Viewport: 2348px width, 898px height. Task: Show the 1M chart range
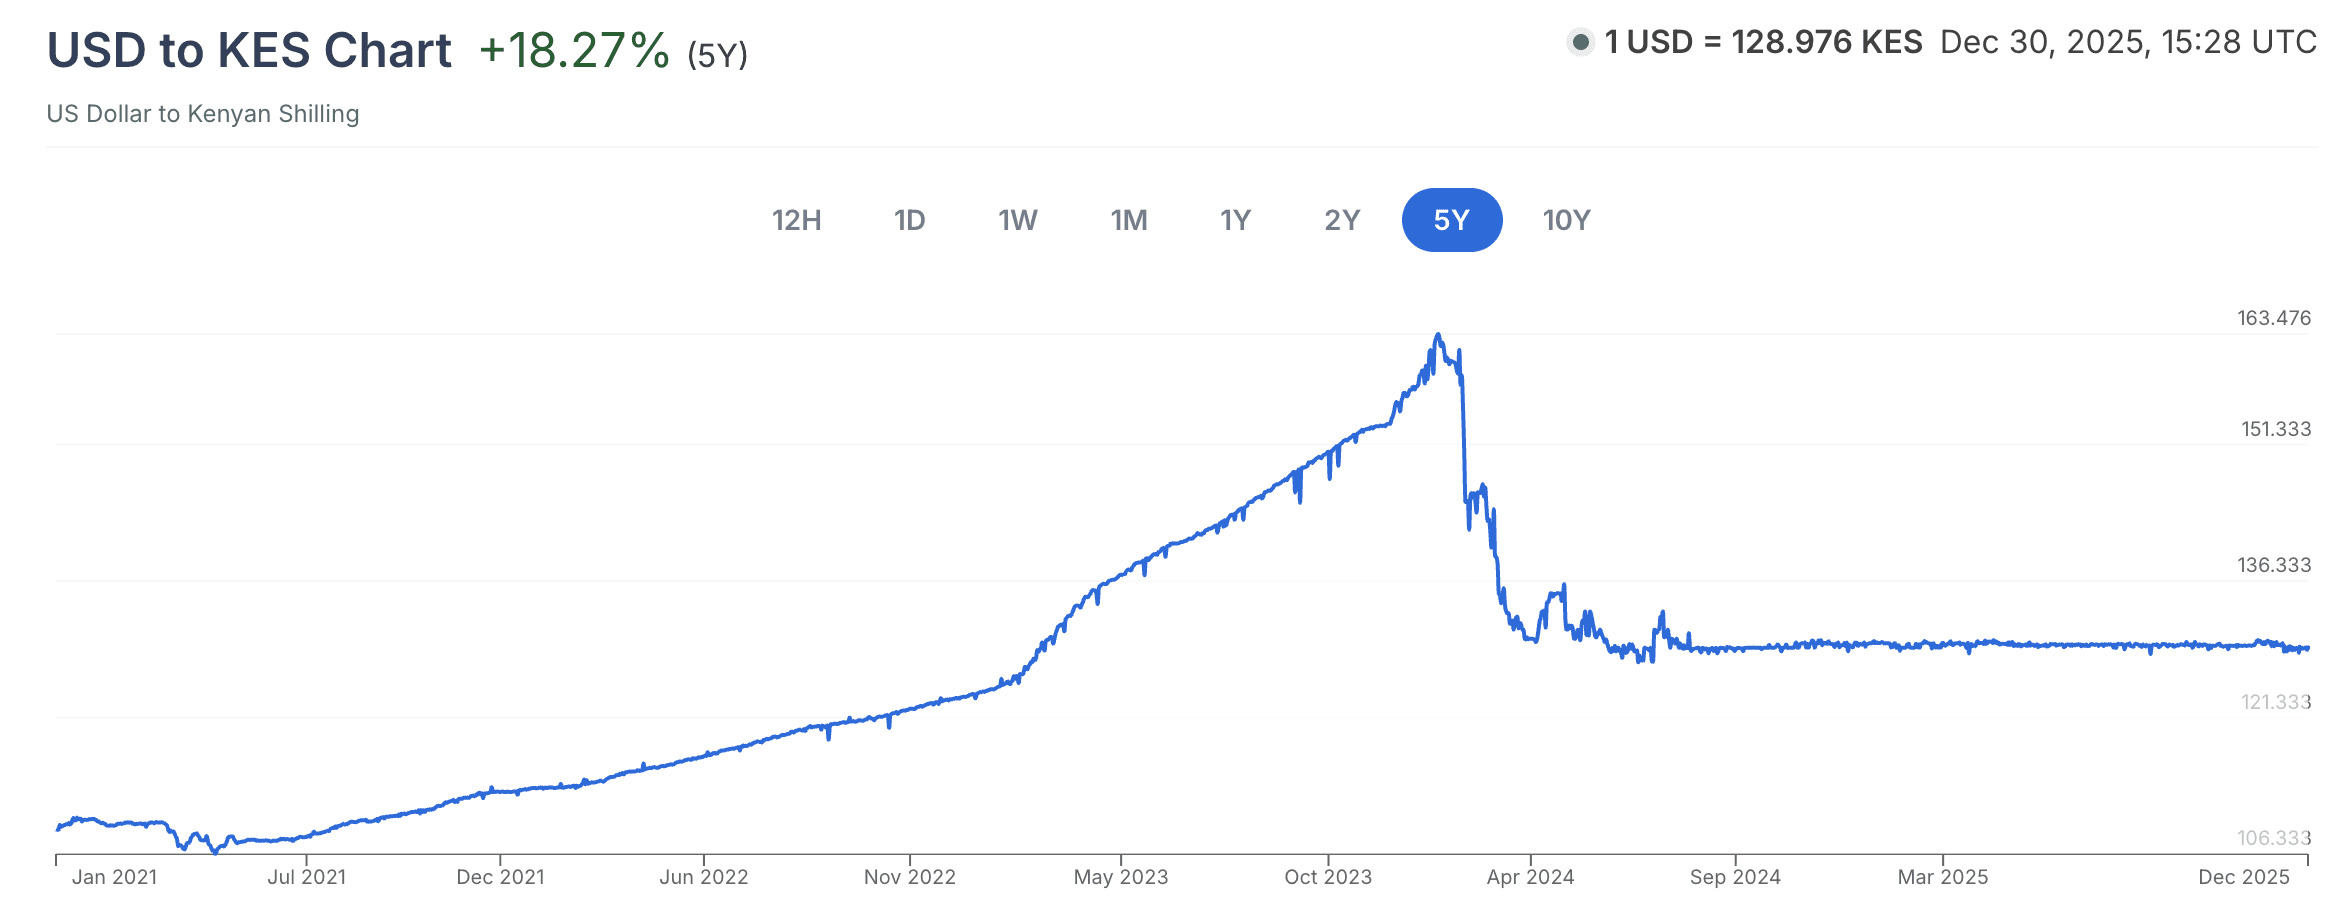(1128, 220)
